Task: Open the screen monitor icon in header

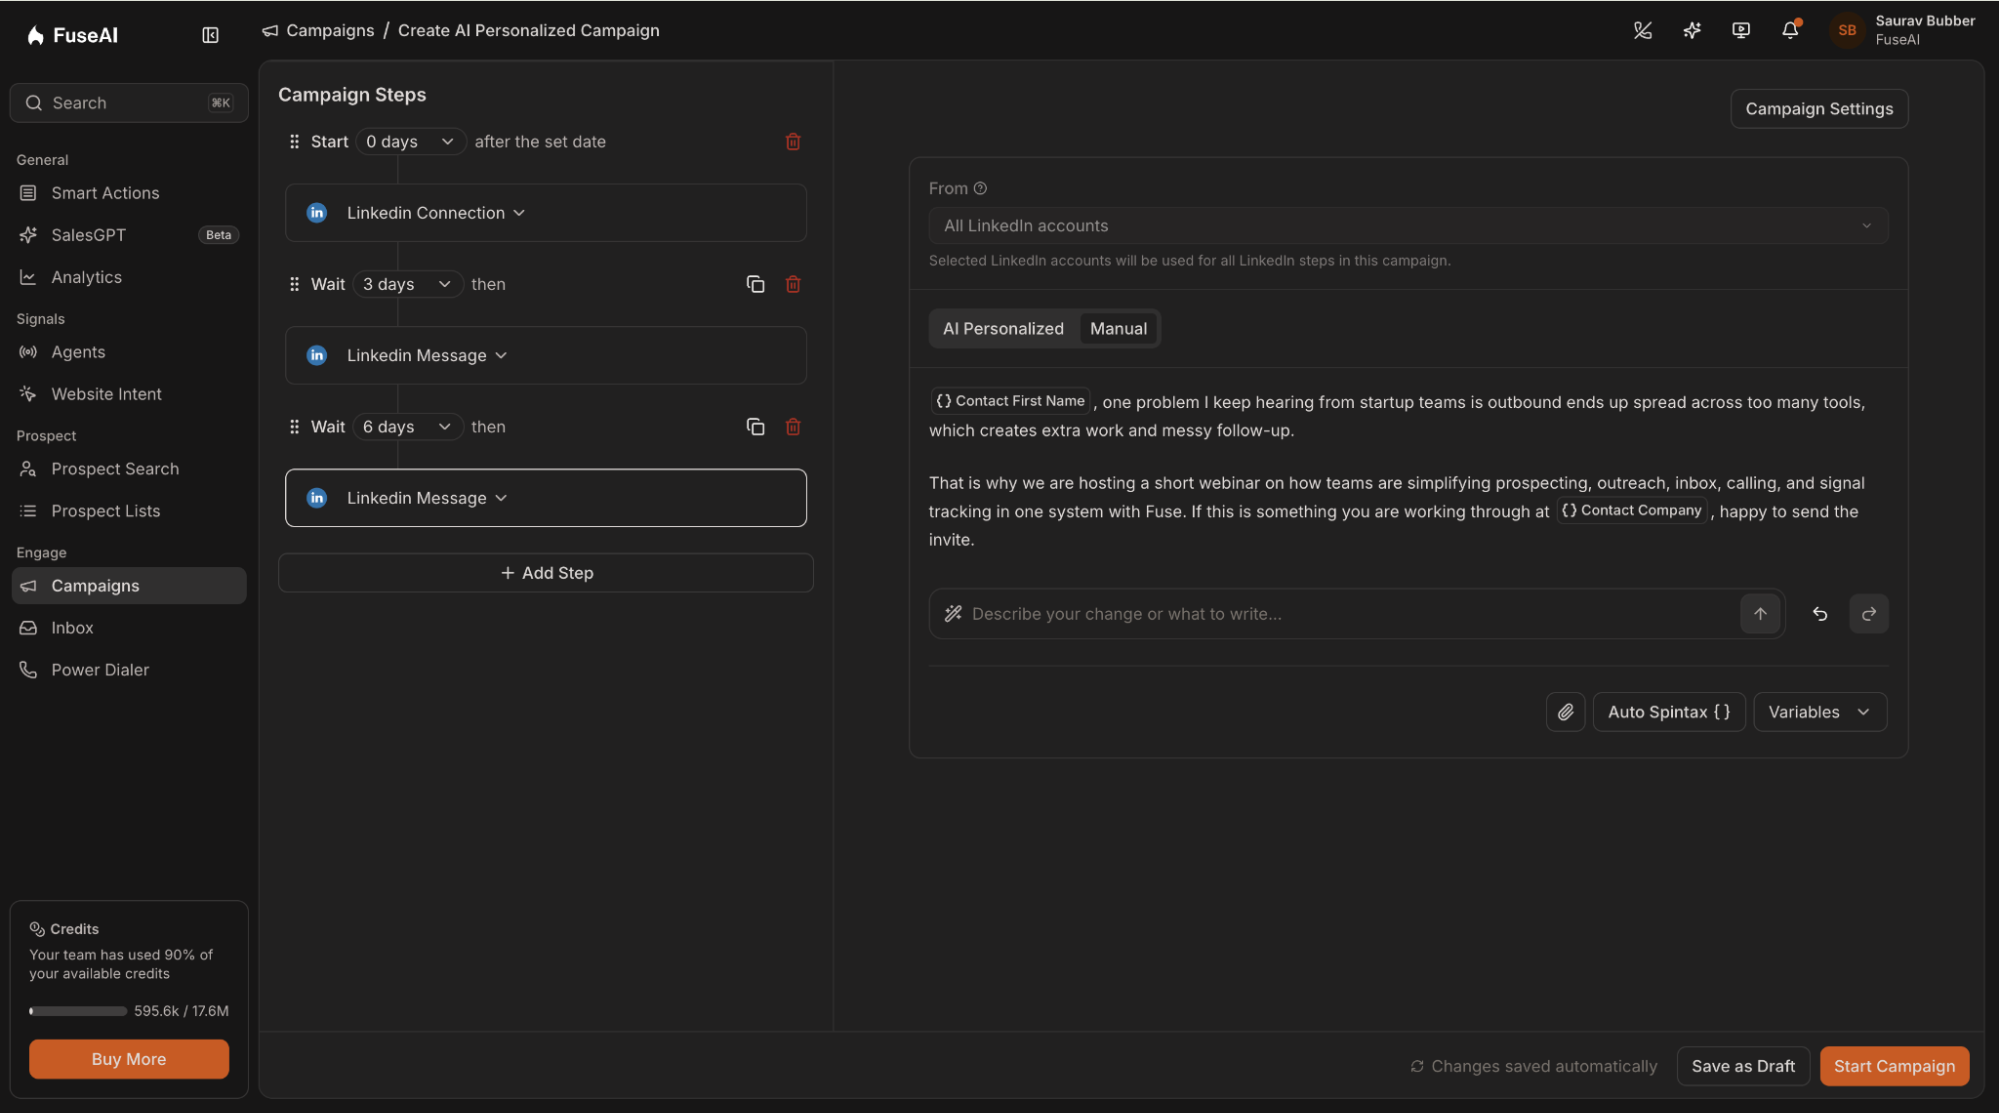Action: (x=1740, y=30)
